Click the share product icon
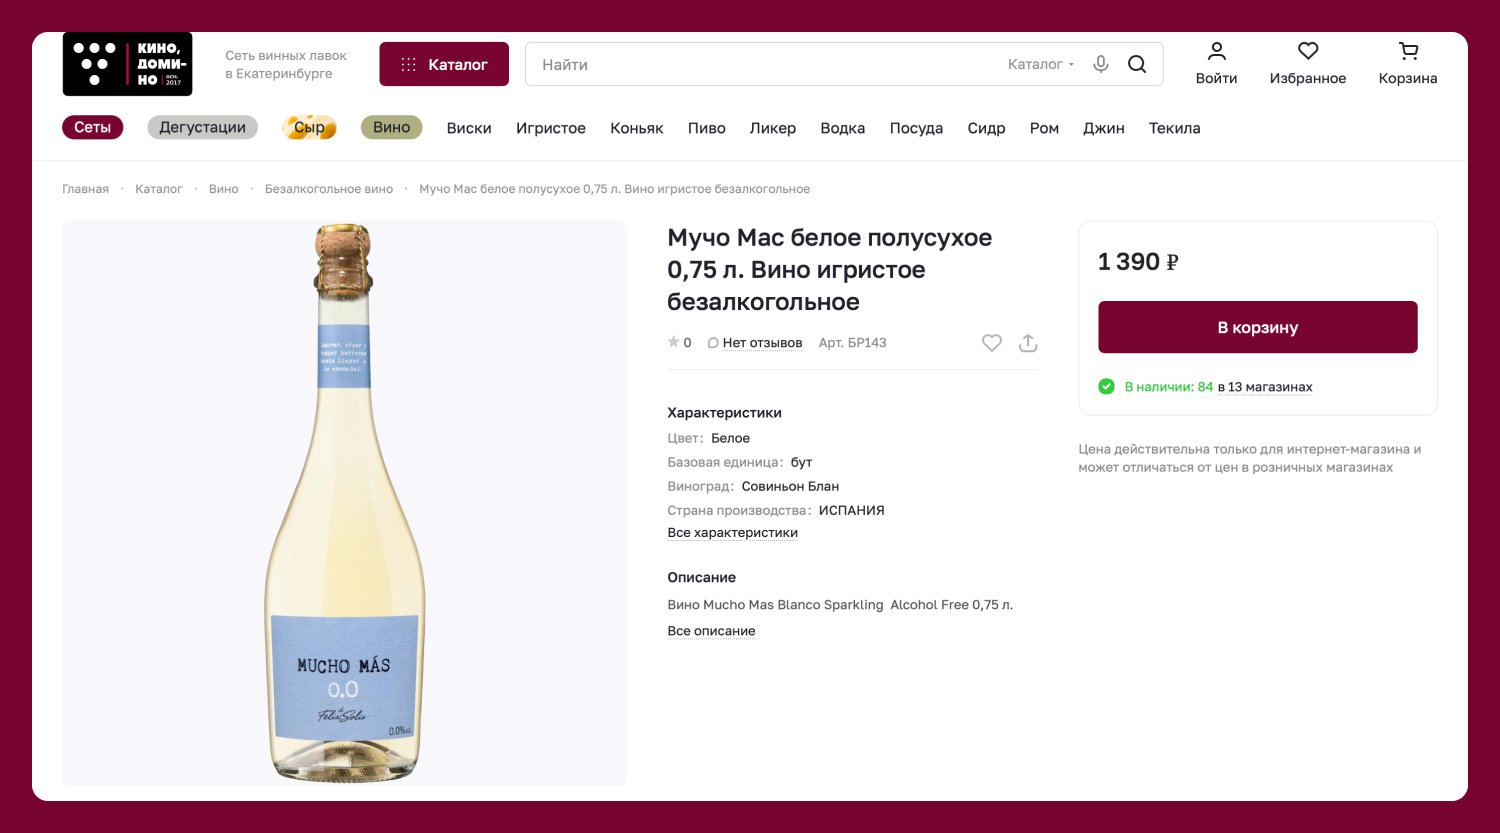 pyautogui.click(x=1028, y=343)
